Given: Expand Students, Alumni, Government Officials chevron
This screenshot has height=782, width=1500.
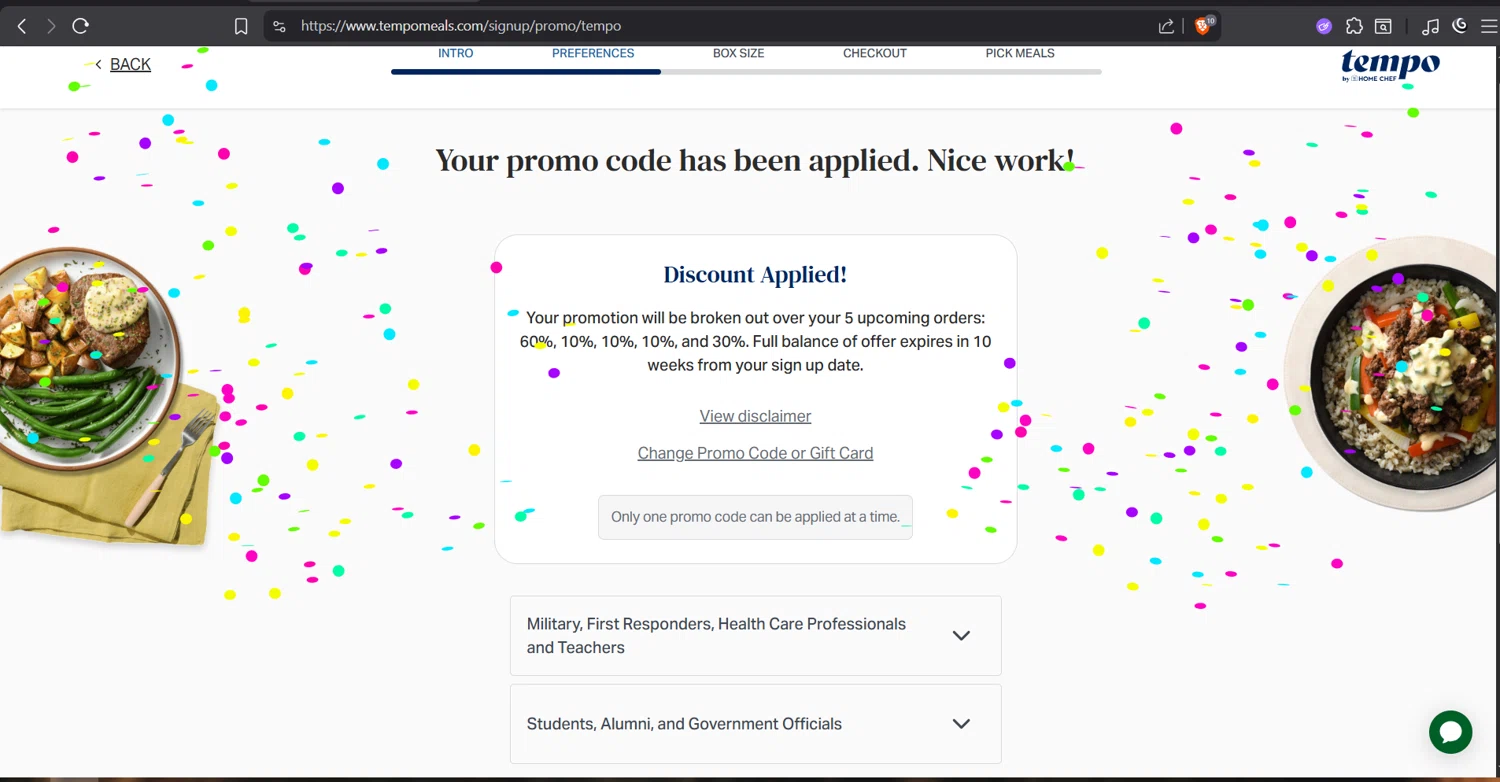Looking at the screenshot, I should (961, 724).
